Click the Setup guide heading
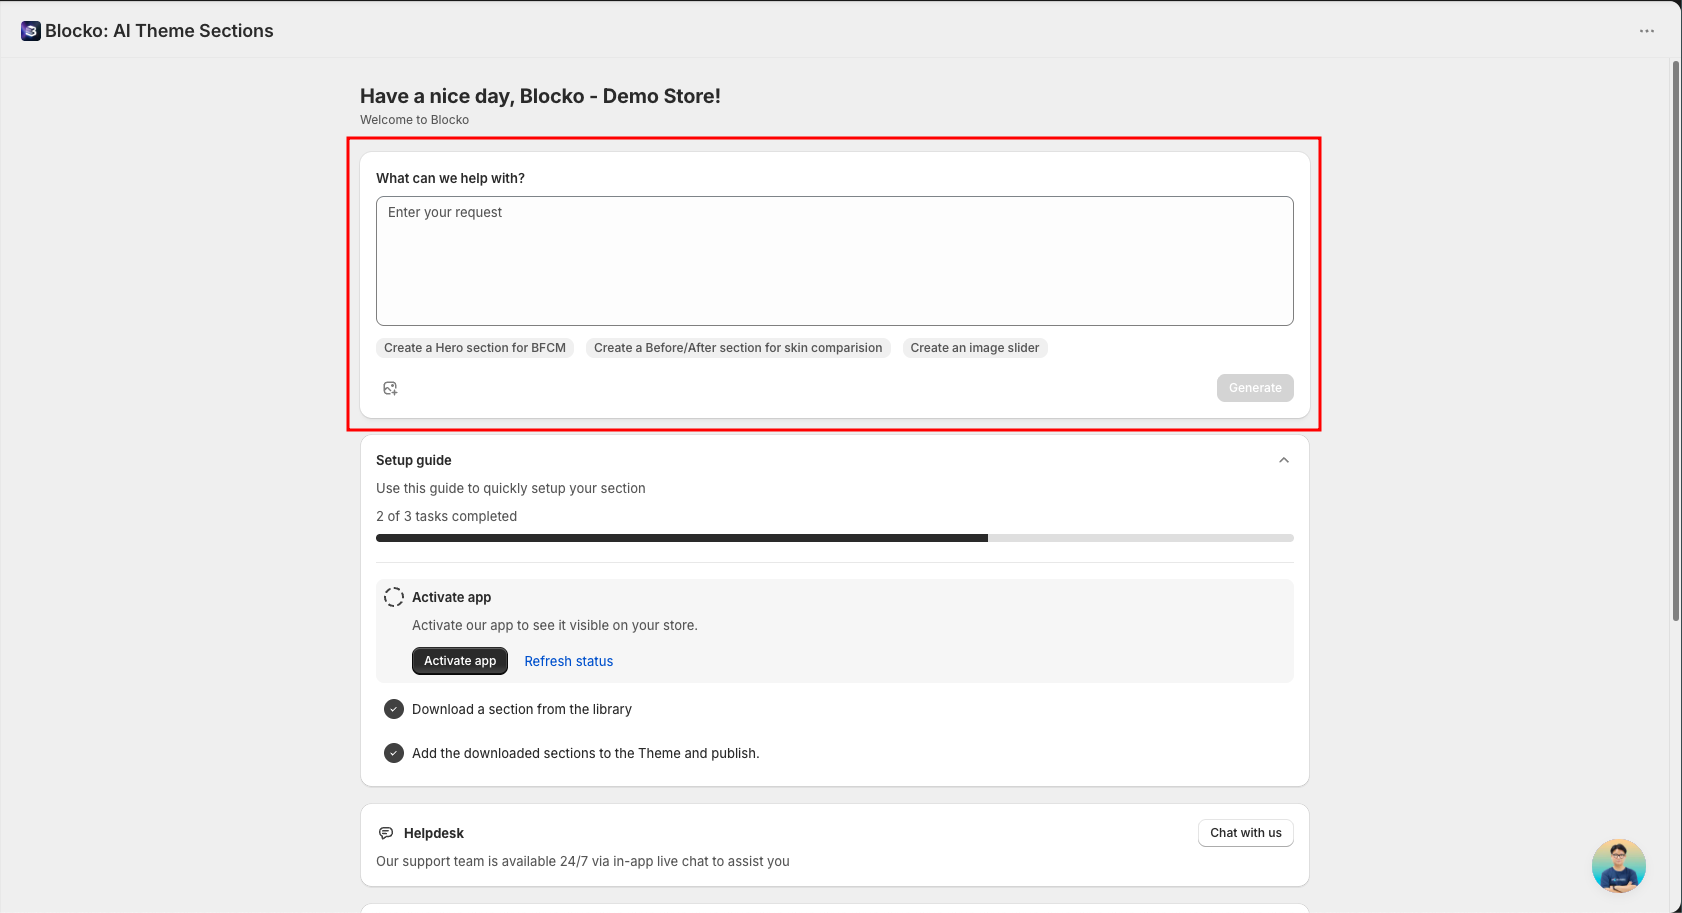 click(414, 460)
